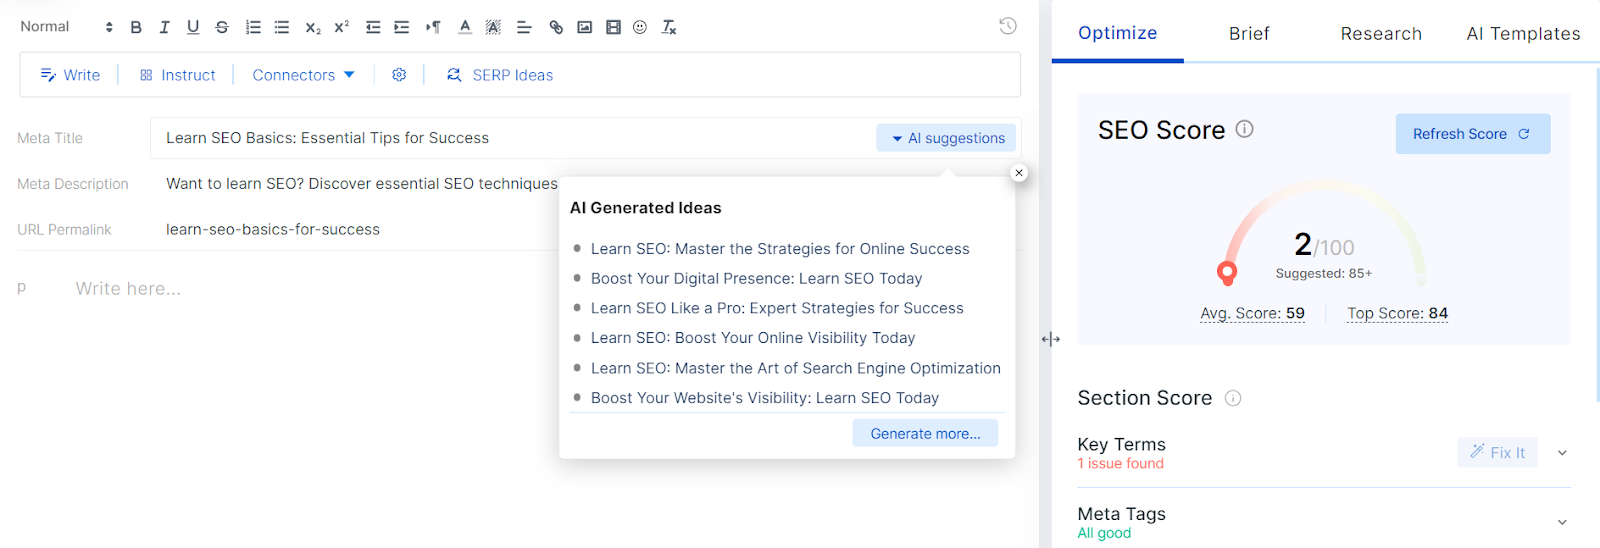Image resolution: width=1600 pixels, height=548 pixels.
Task: Switch to the Brief tab
Action: (x=1249, y=34)
